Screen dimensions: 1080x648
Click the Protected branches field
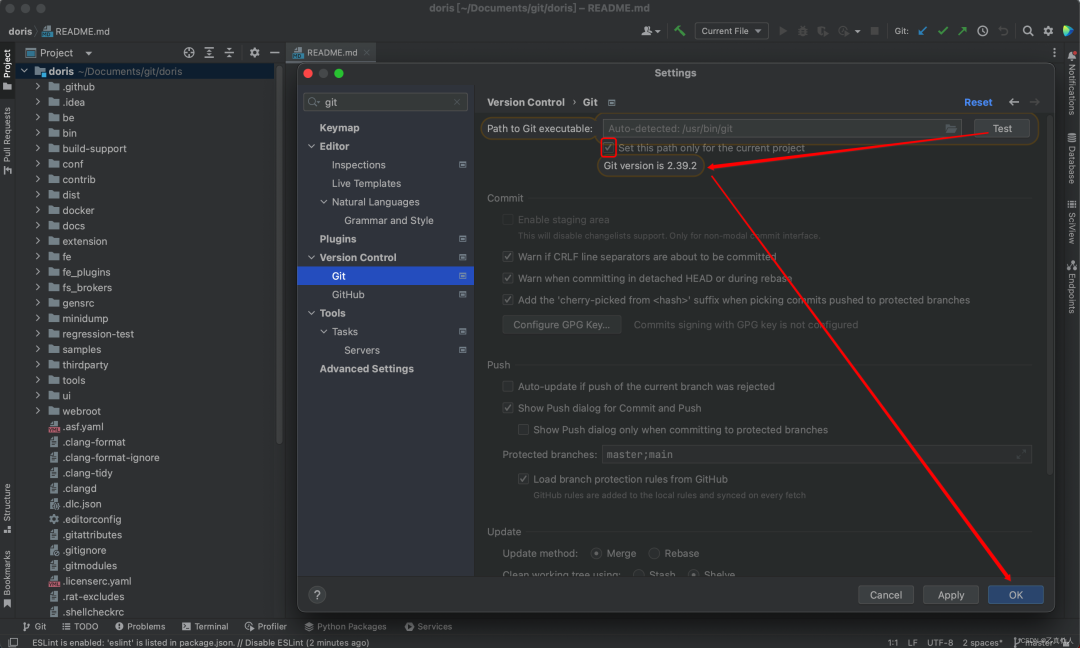pos(816,454)
